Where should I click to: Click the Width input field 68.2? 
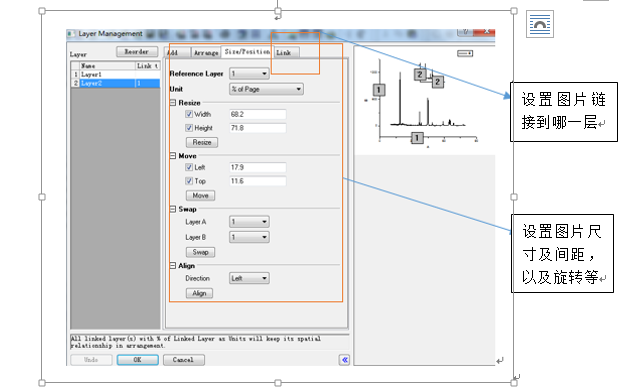pos(258,114)
